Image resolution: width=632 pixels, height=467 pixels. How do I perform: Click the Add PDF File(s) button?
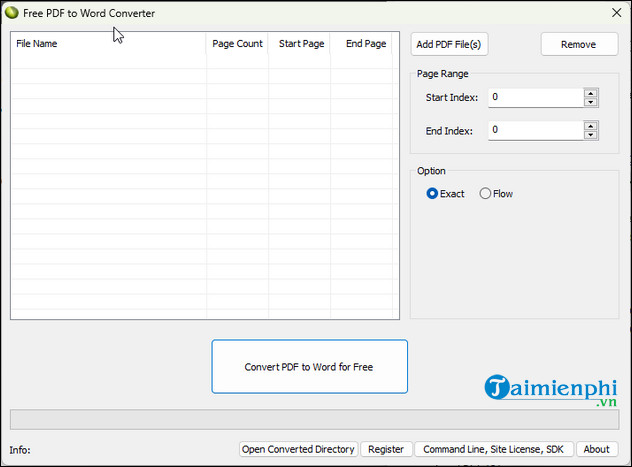pos(449,44)
